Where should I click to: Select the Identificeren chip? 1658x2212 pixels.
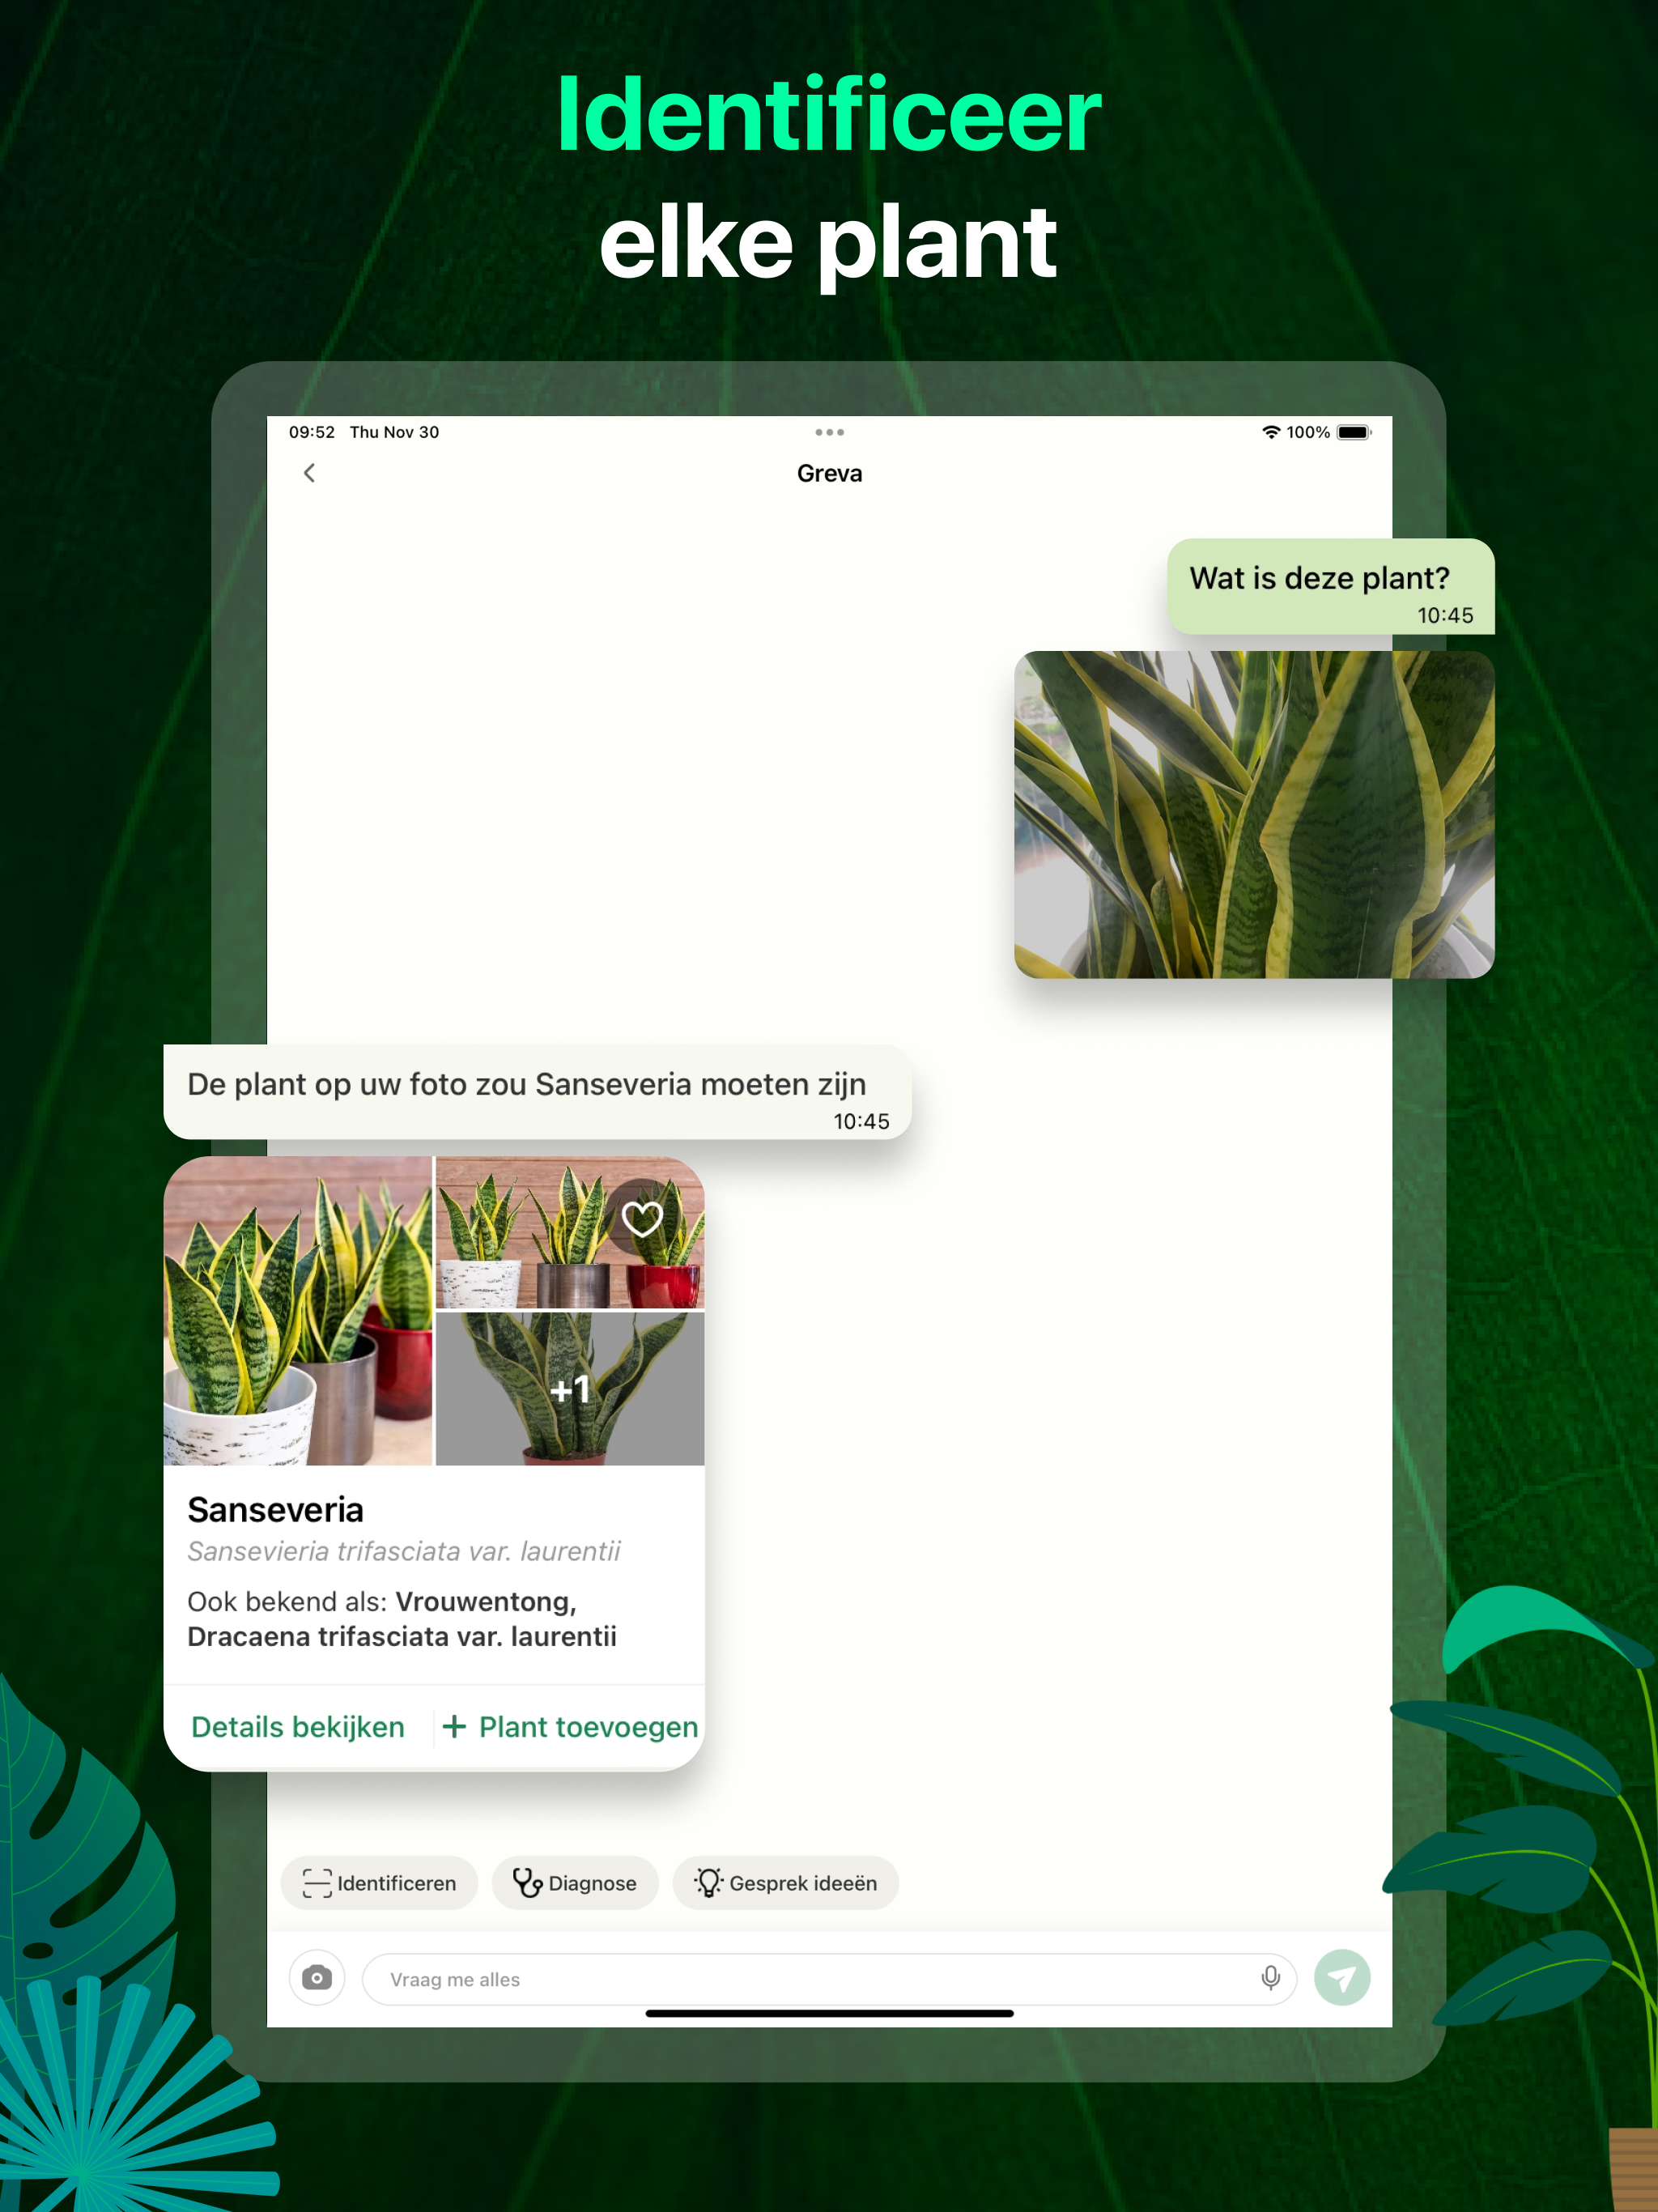point(379,1883)
